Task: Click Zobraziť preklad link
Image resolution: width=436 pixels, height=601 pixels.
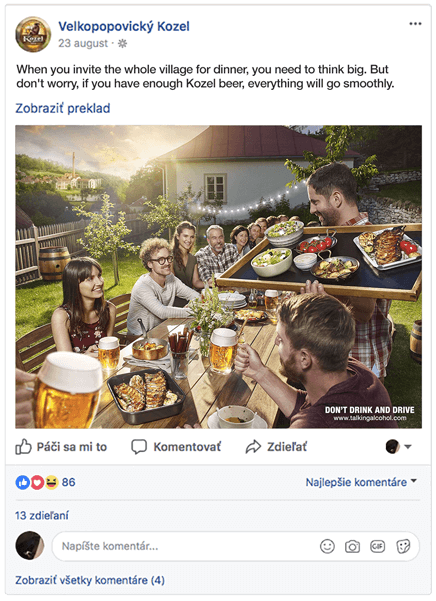Action: (63, 108)
